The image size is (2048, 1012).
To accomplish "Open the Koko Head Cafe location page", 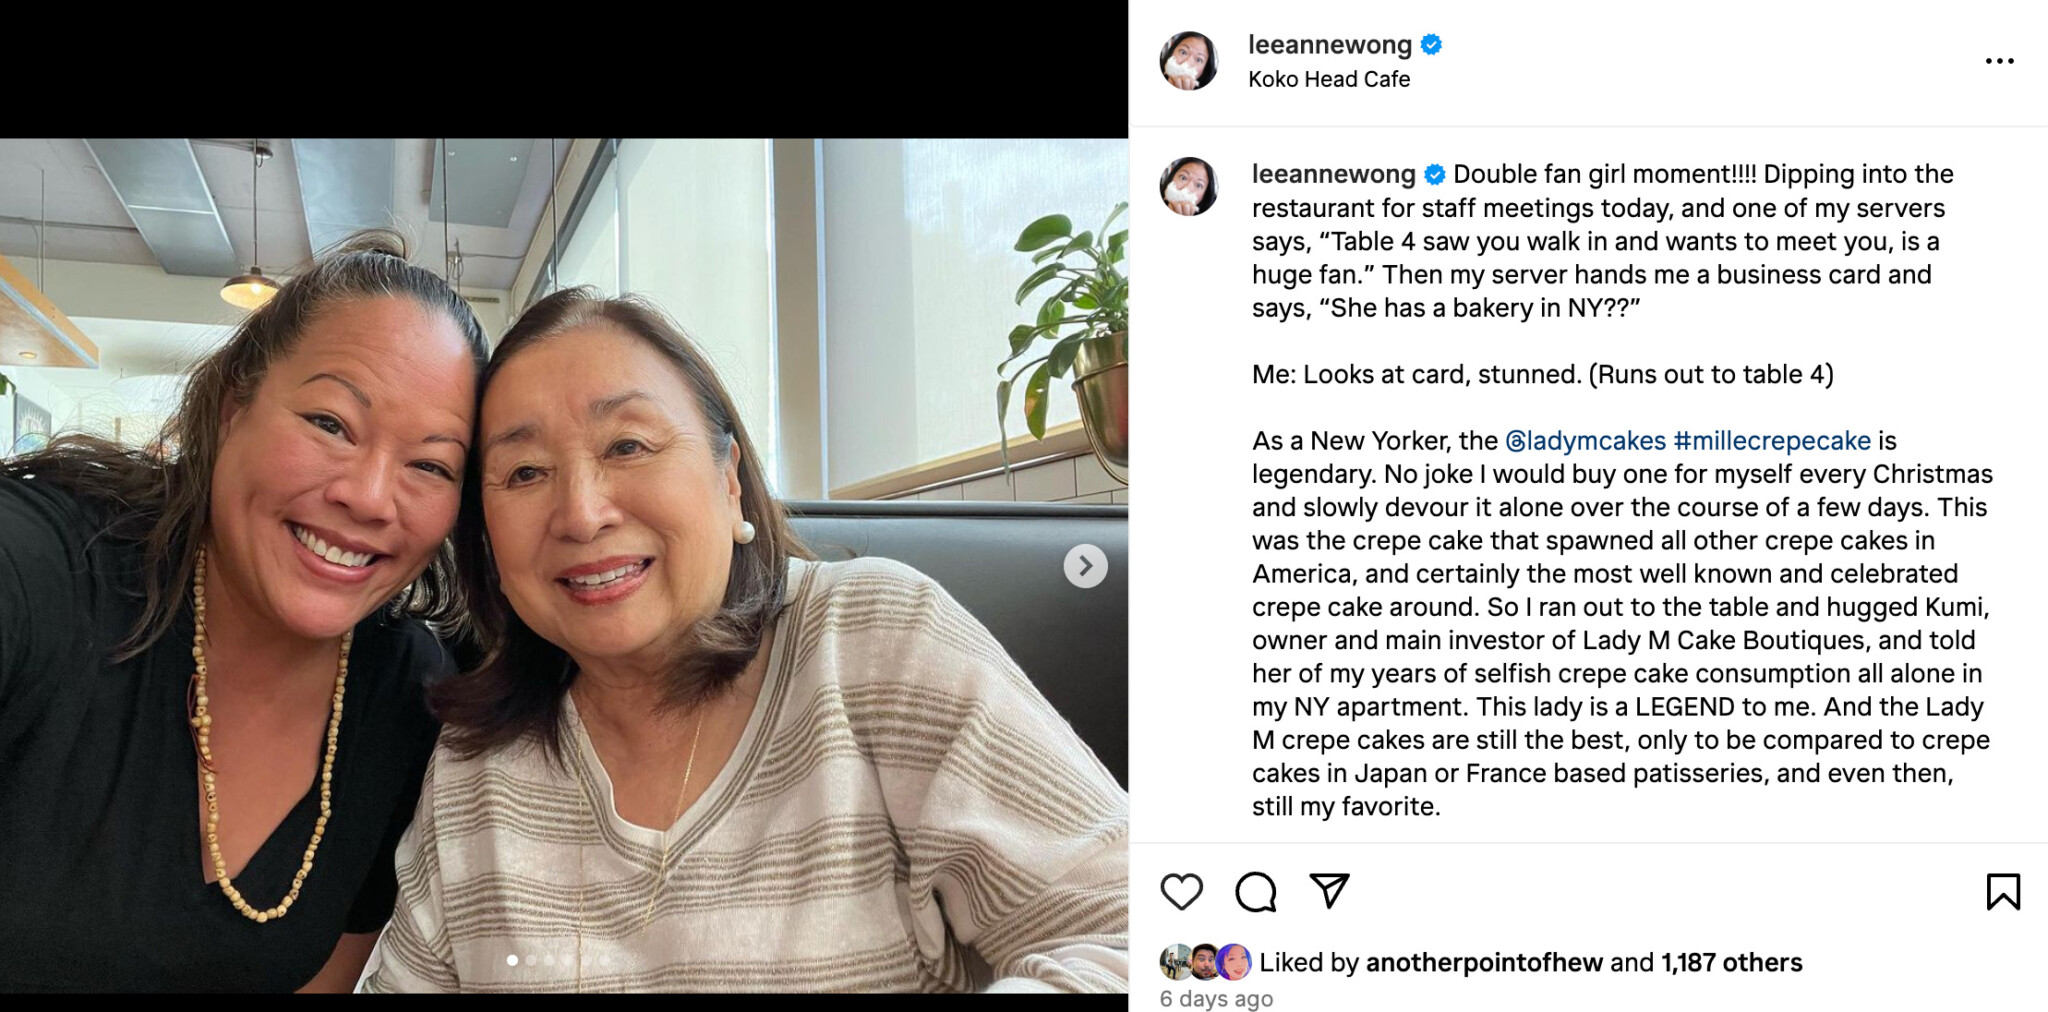I will (1328, 79).
